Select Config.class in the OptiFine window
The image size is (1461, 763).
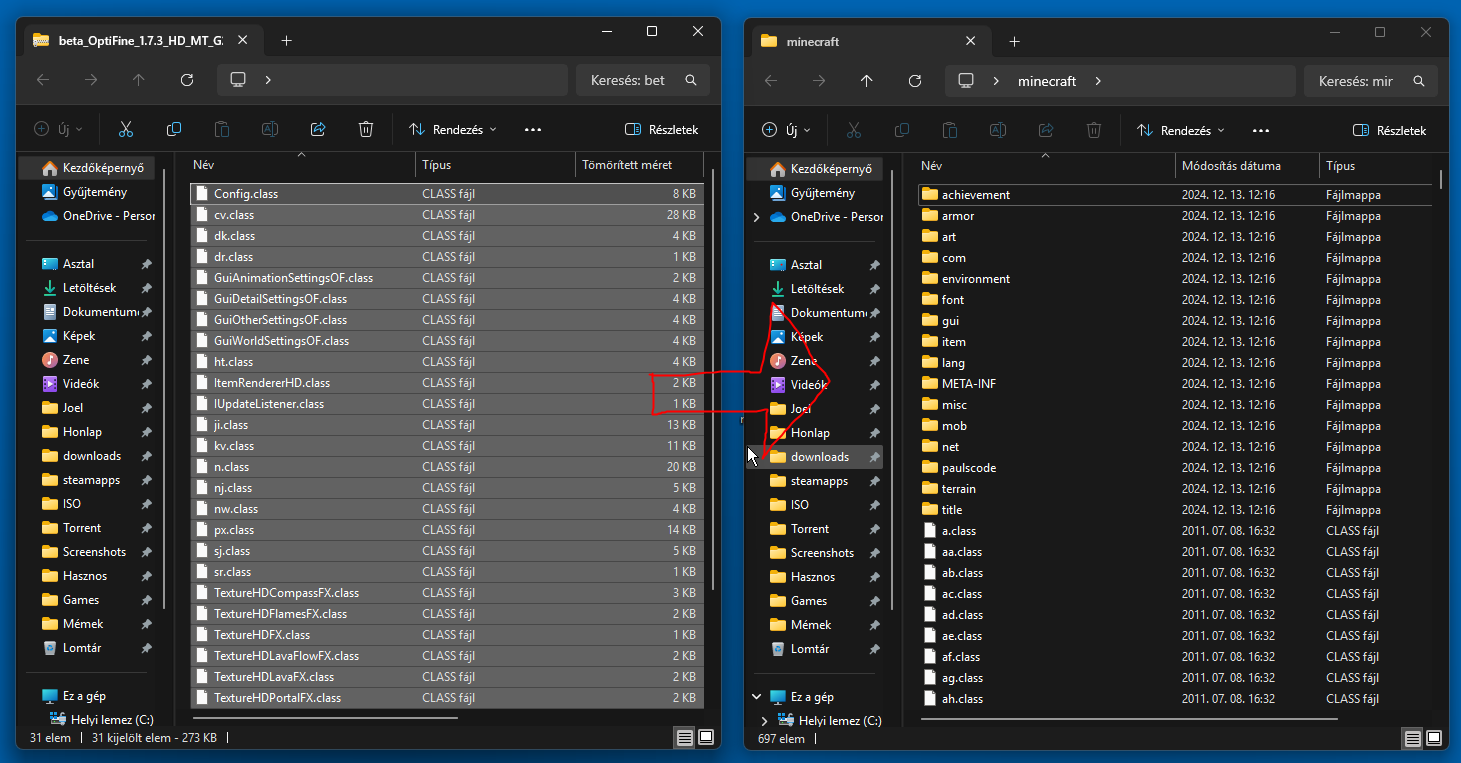click(447, 194)
